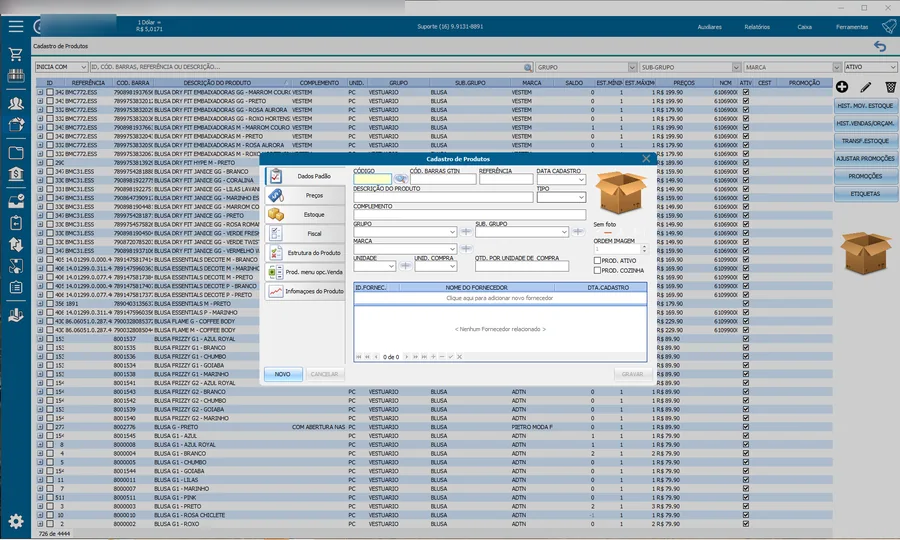Select row checkbox for BLUSA G - PRETO
This screenshot has height=540, width=900.
tap(50, 427)
